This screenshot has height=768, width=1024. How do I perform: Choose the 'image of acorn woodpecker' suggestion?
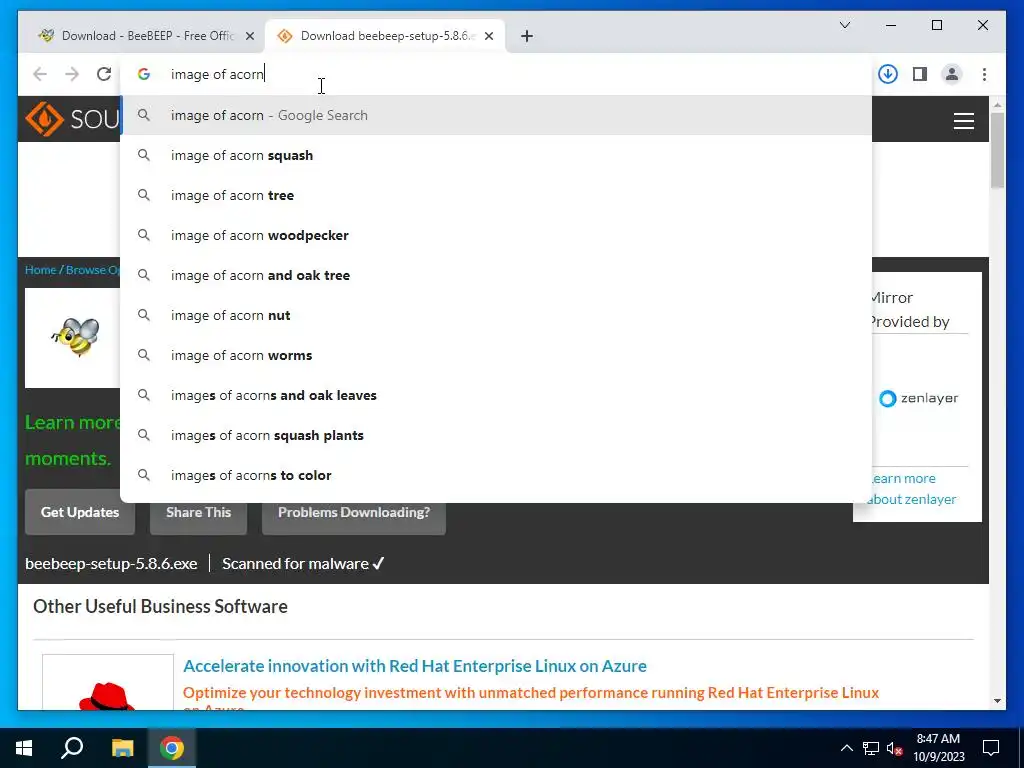496,235
